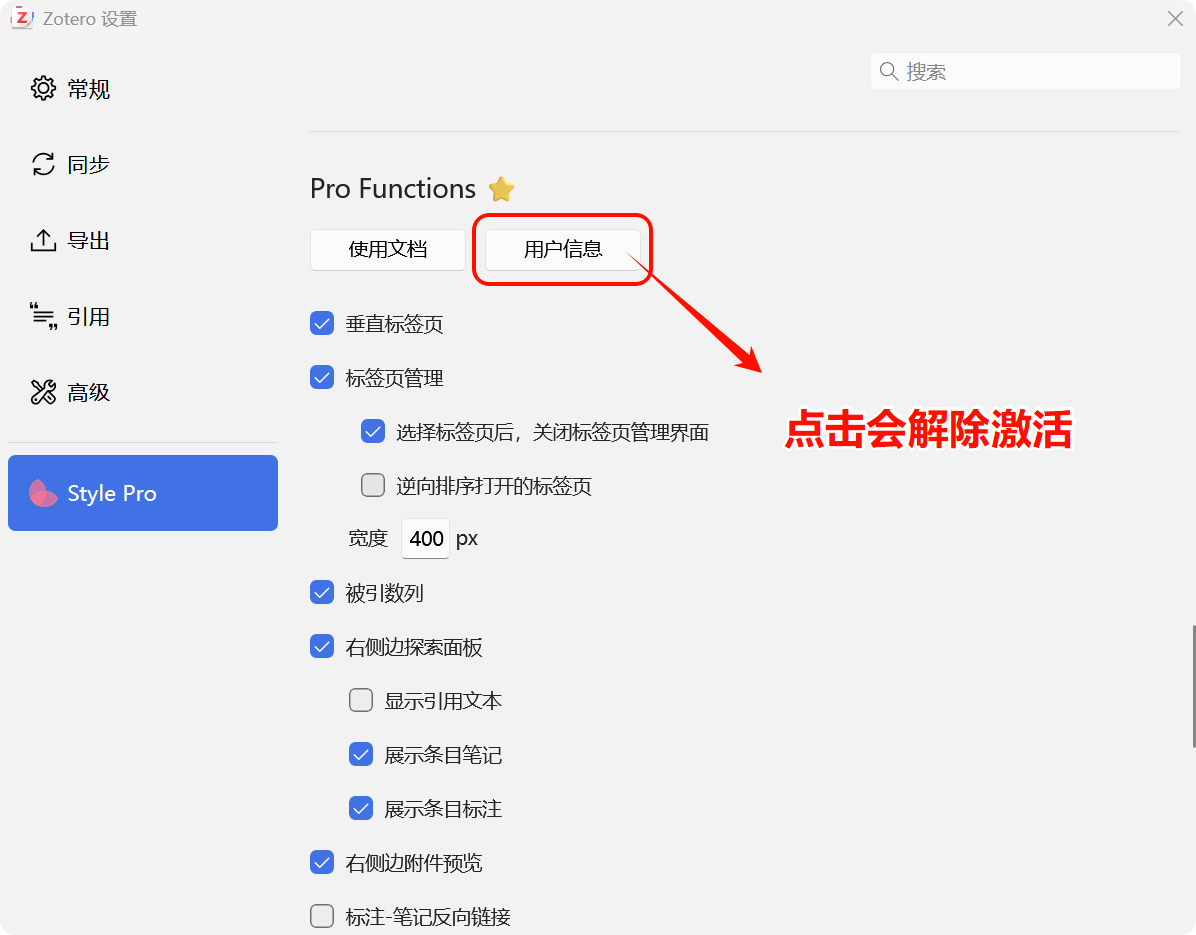Open the 使用文档 documentation button
This screenshot has height=935, width=1196.
click(387, 249)
